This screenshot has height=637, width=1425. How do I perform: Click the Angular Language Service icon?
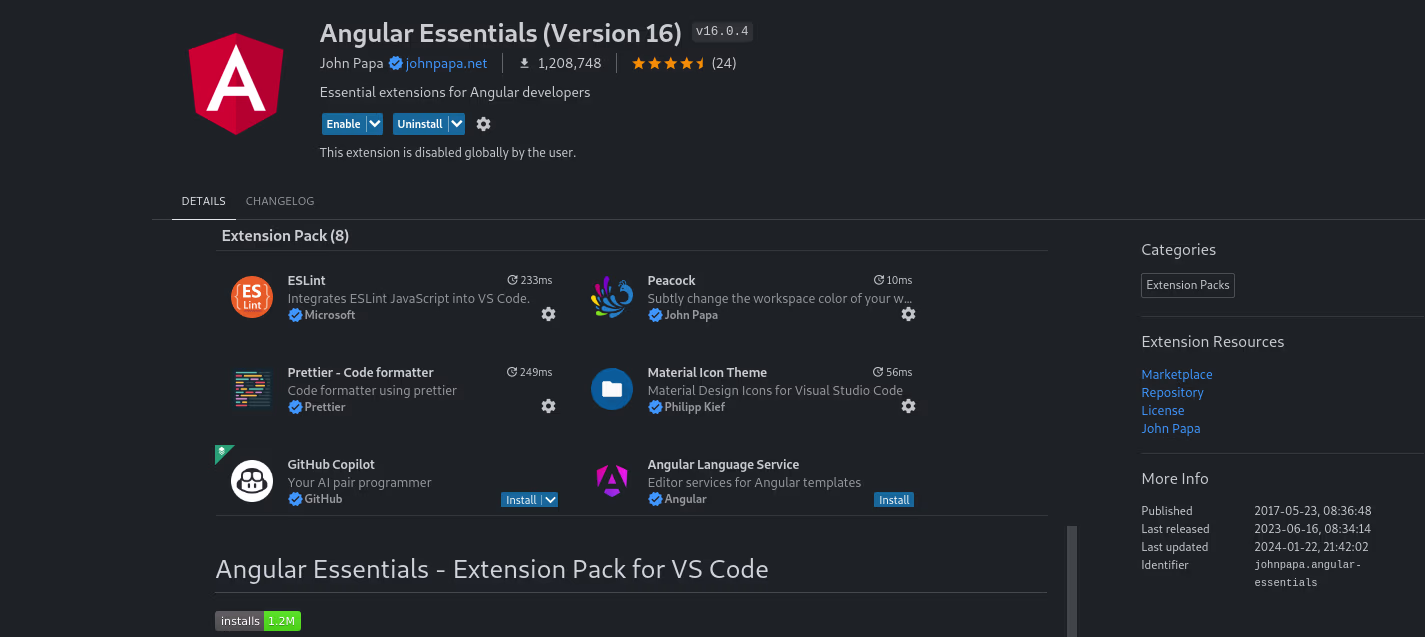(x=612, y=482)
